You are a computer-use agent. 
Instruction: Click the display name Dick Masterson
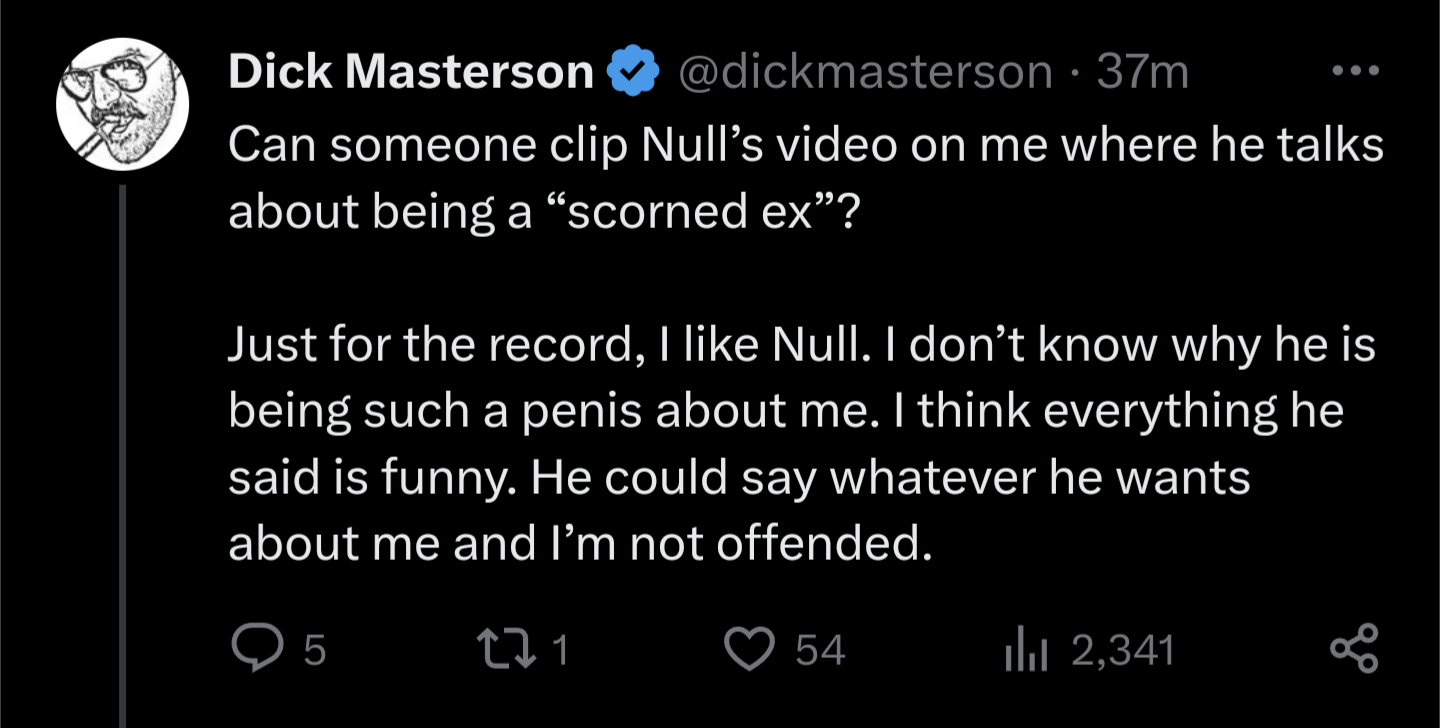click(411, 71)
